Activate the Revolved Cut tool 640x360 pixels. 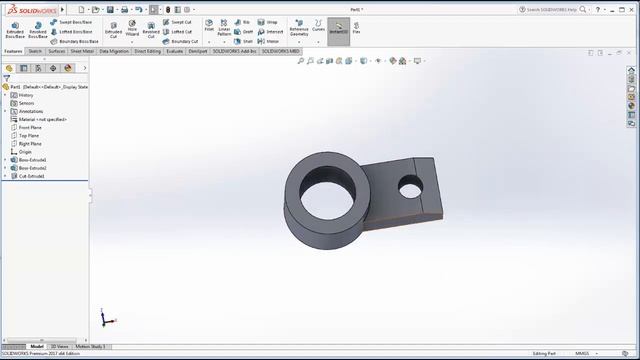[x=151, y=30]
